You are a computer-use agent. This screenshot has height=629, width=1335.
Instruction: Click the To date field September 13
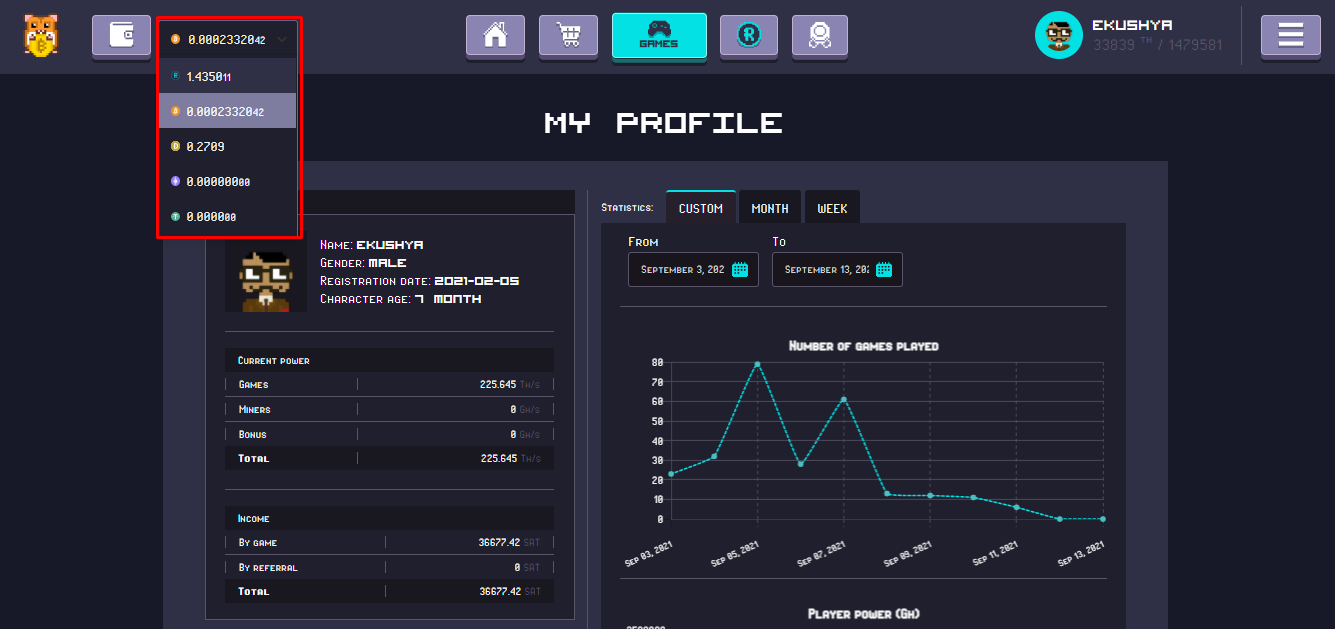(837, 269)
